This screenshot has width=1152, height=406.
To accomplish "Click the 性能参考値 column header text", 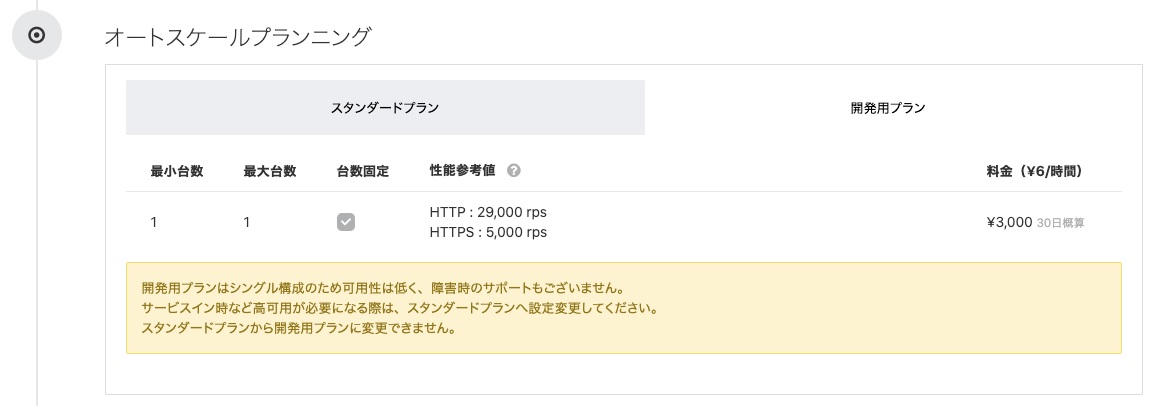I will (x=462, y=171).
